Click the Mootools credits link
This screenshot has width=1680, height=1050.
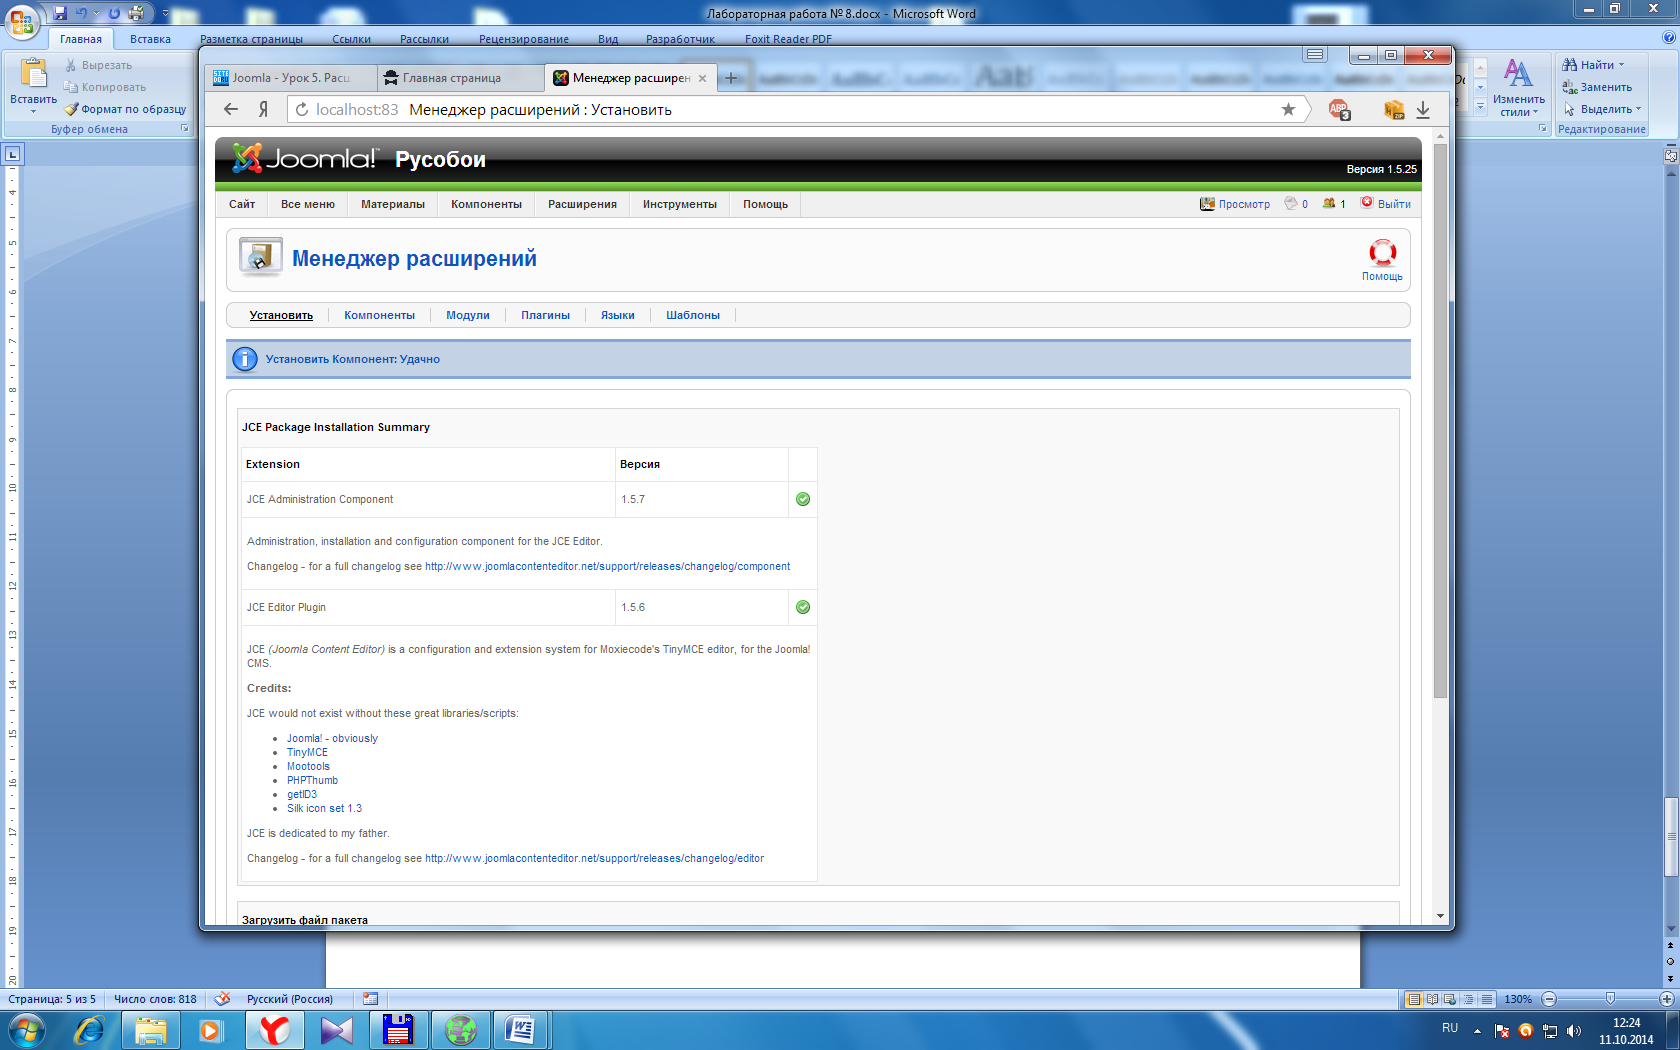pyautogui.click(x=308, y=766)
